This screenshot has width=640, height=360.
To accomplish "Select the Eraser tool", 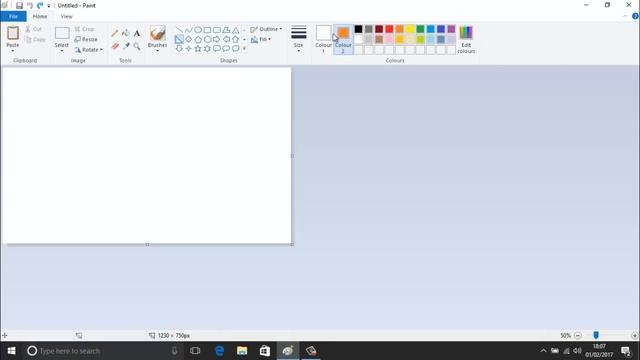I will [x=115, y=46].
